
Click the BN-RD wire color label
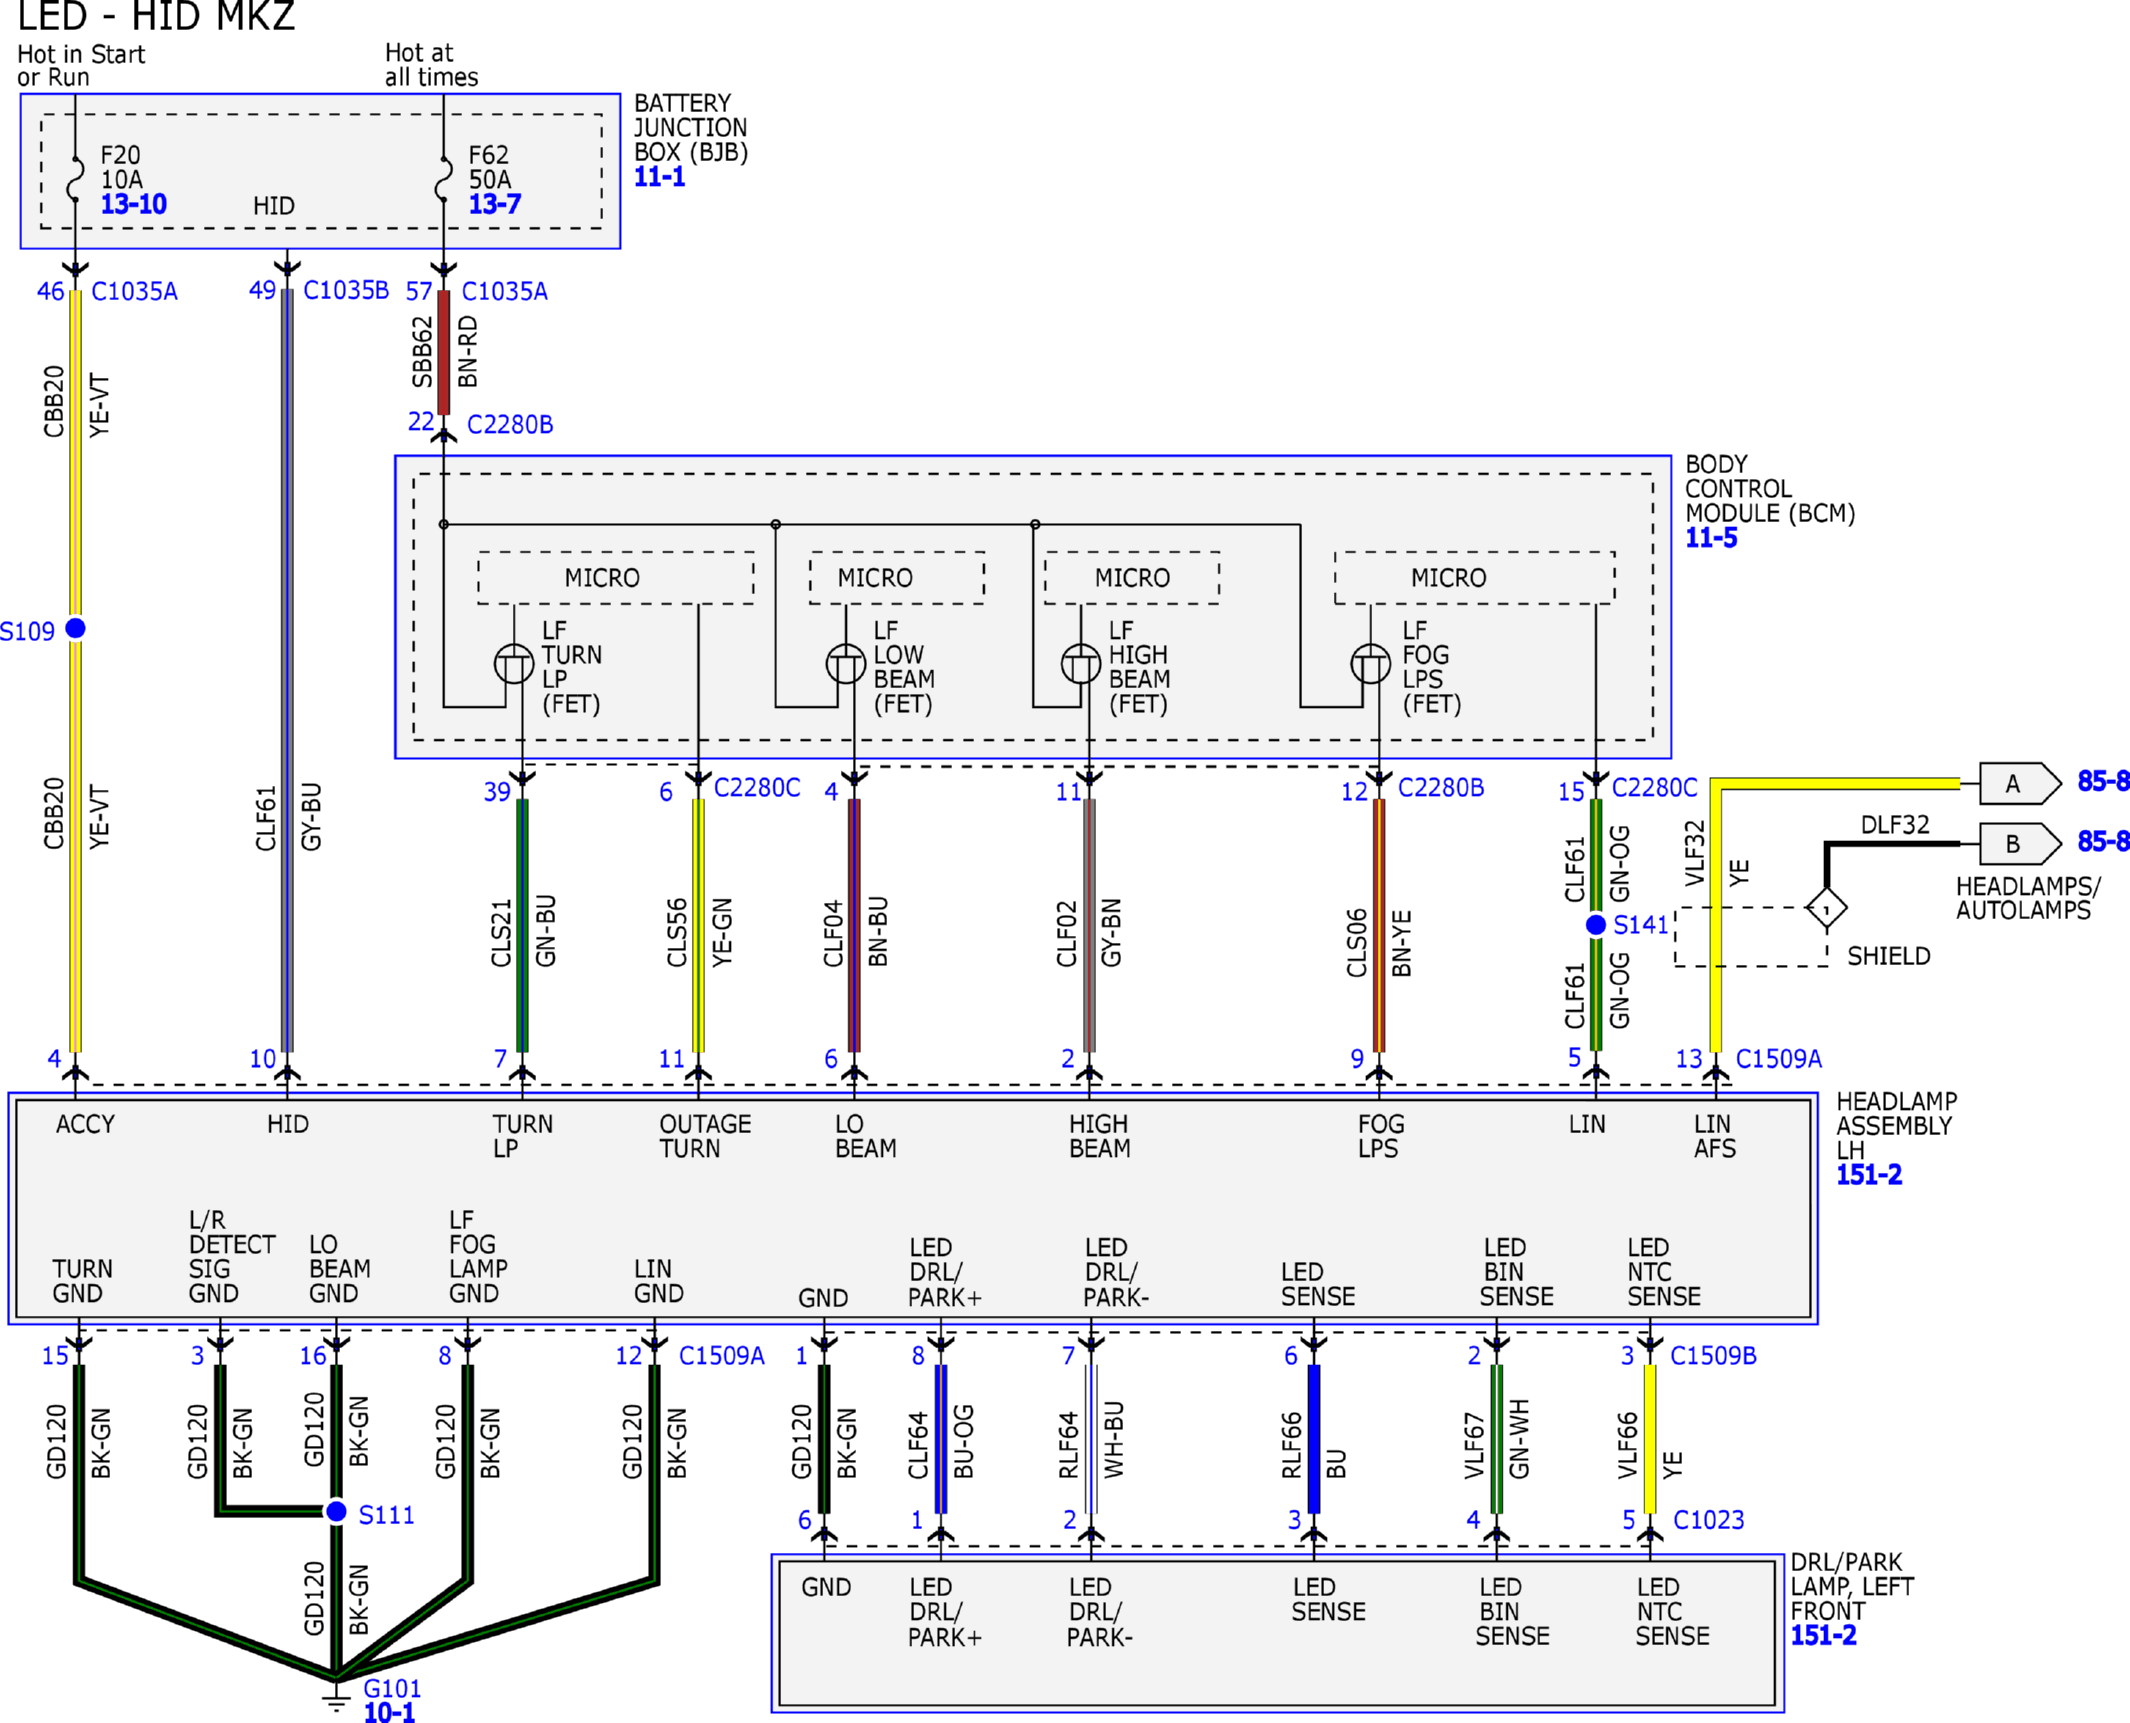(468, 352)
